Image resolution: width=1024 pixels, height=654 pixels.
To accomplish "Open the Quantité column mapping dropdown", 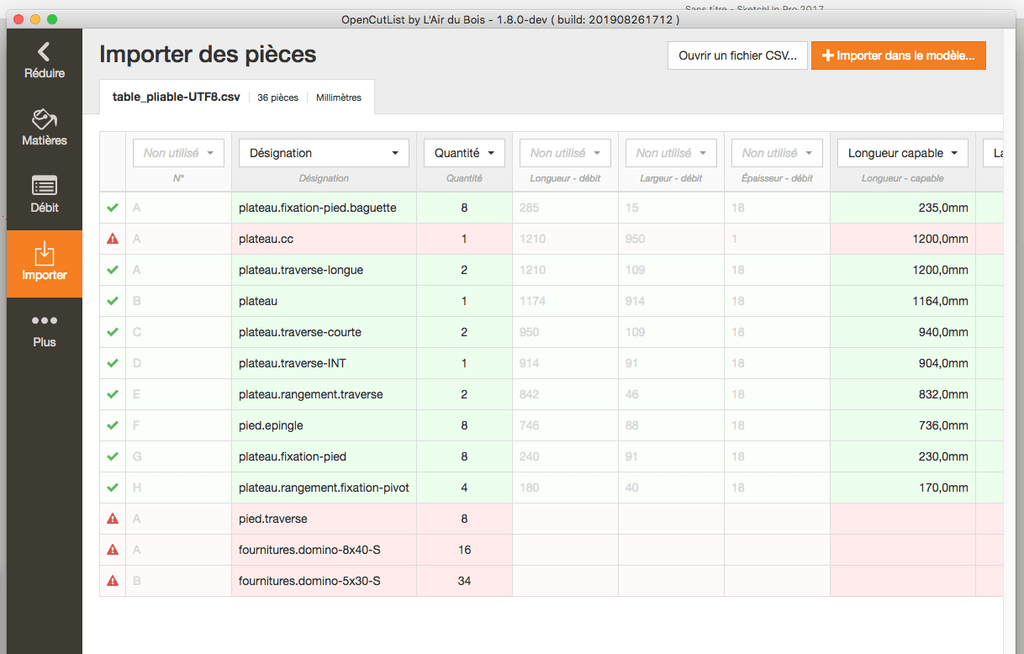I will [x=464, y=153].
